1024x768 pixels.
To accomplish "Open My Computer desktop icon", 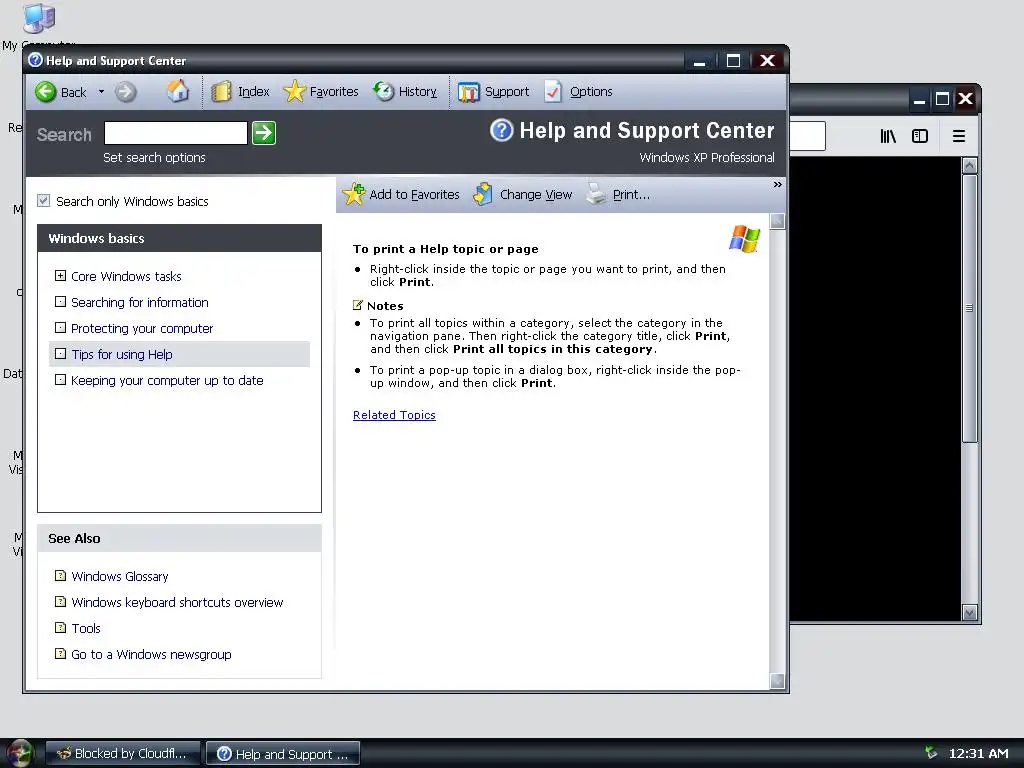I will 39,18.
